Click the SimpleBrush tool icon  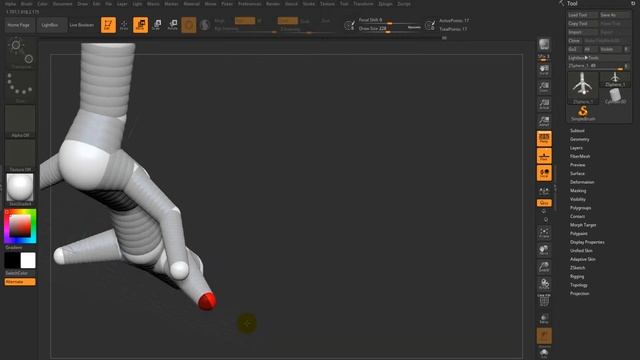click(583, 113)
